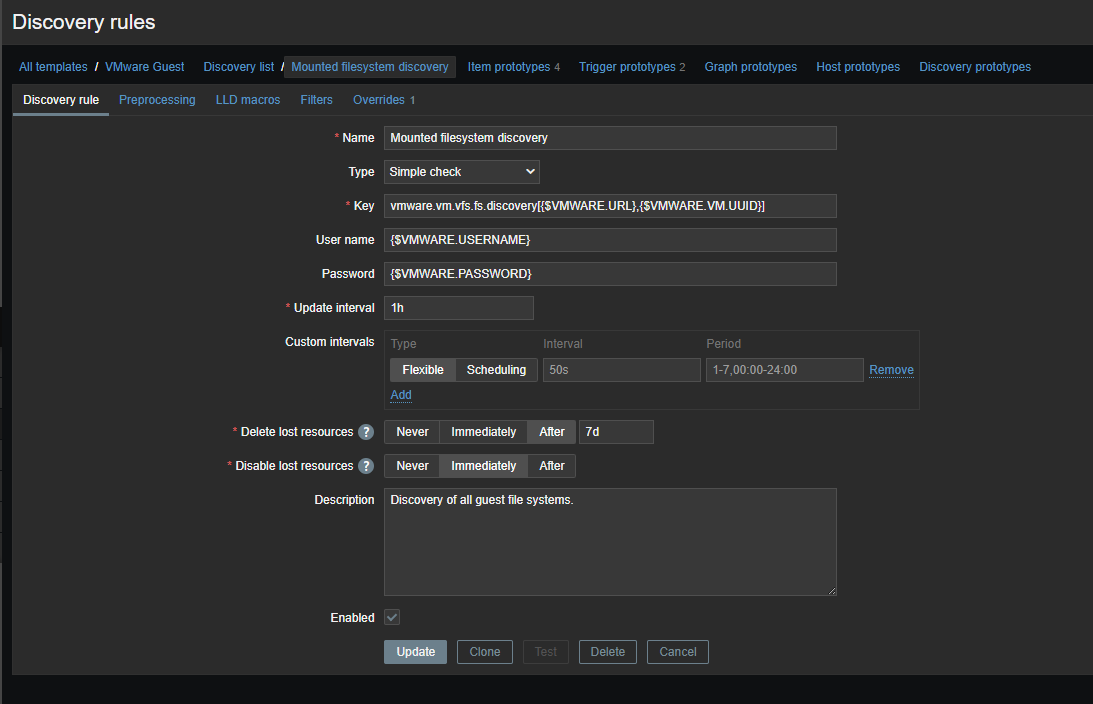1093x704 pixels.
Task: Toggle the Enabled checkbox
Action: coord(392,618)
